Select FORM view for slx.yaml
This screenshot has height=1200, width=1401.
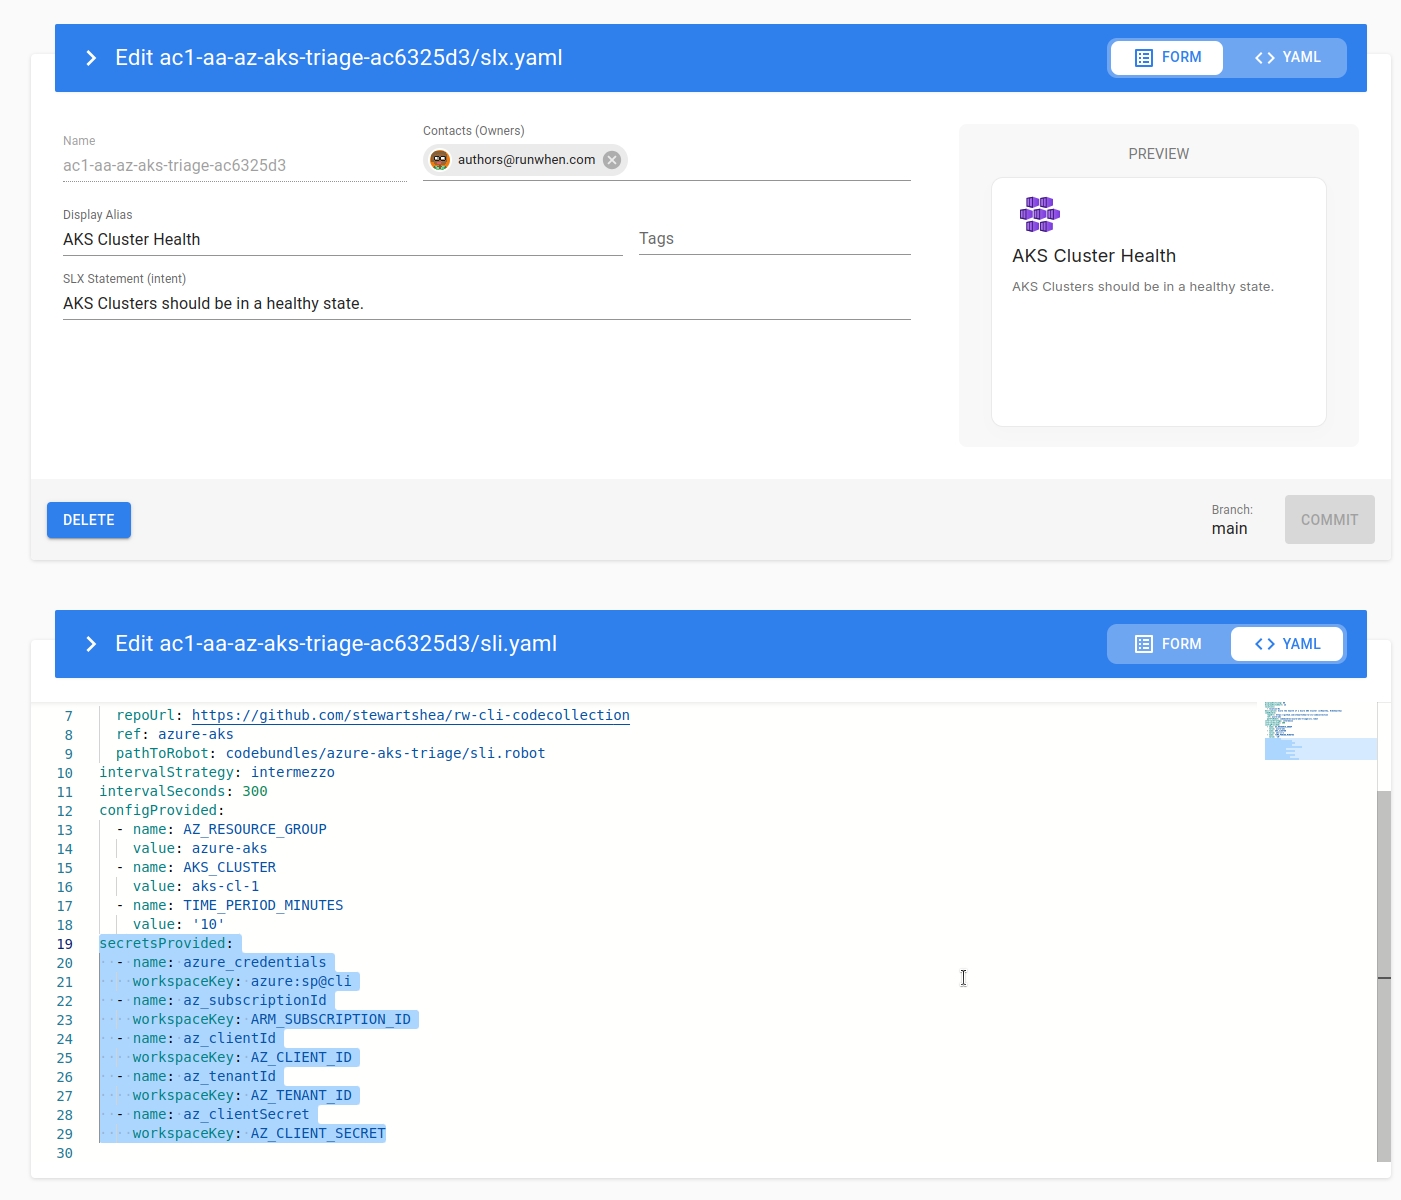[1168, 58]
